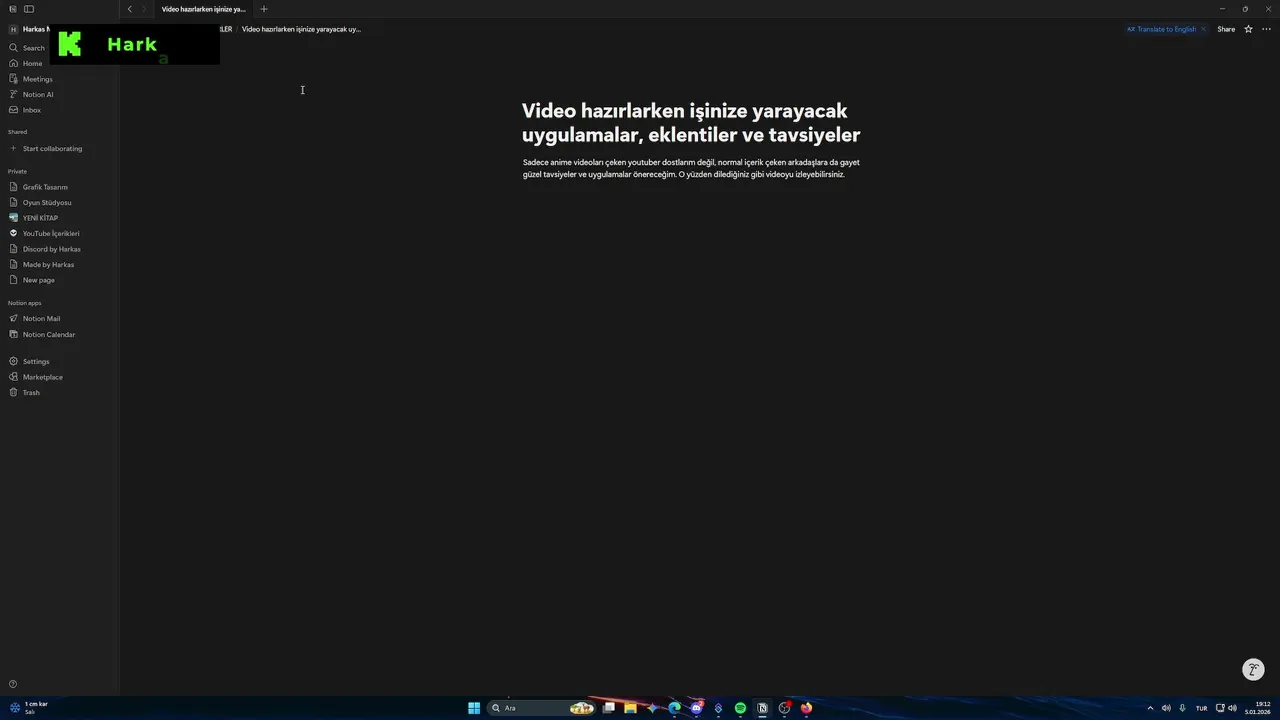The height and width of the screenshot is (720, 1280).
Task: Open the Notion AI floating button
Action: click(1253, 670)
